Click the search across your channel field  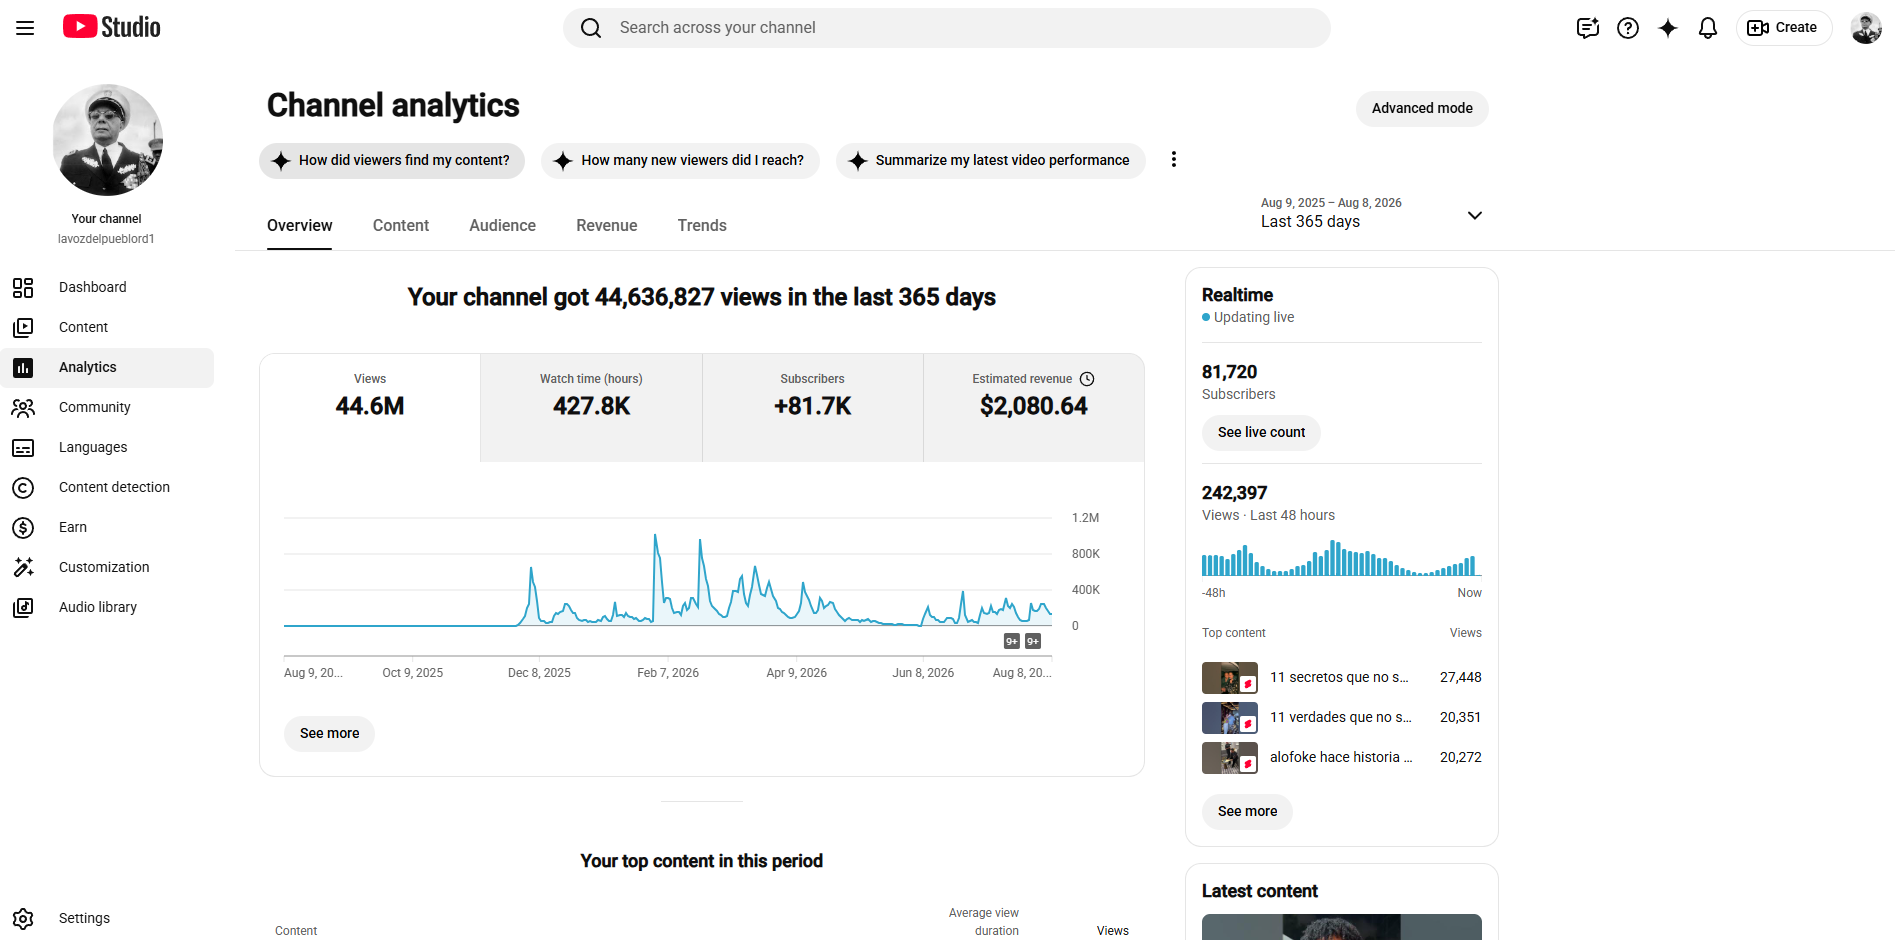coord(946,28)
